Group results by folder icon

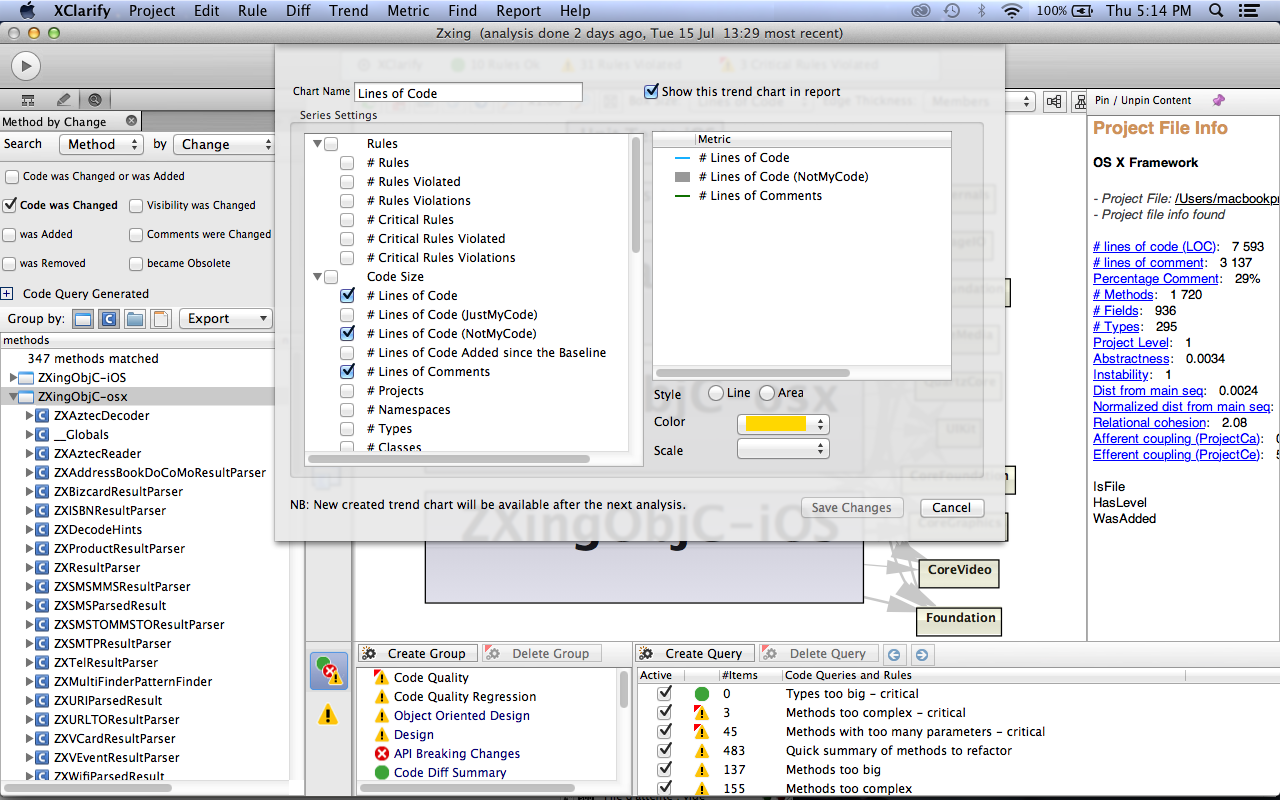click(135, 319)
